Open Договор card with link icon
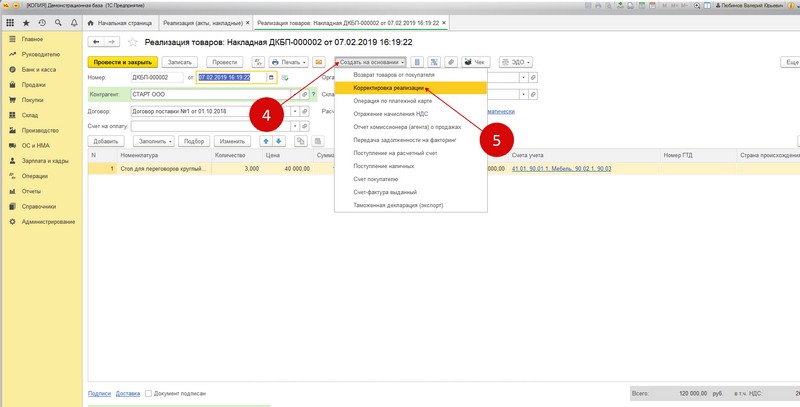Image resolution: width=800 pixels, height=407 pixels. [305, 111]
